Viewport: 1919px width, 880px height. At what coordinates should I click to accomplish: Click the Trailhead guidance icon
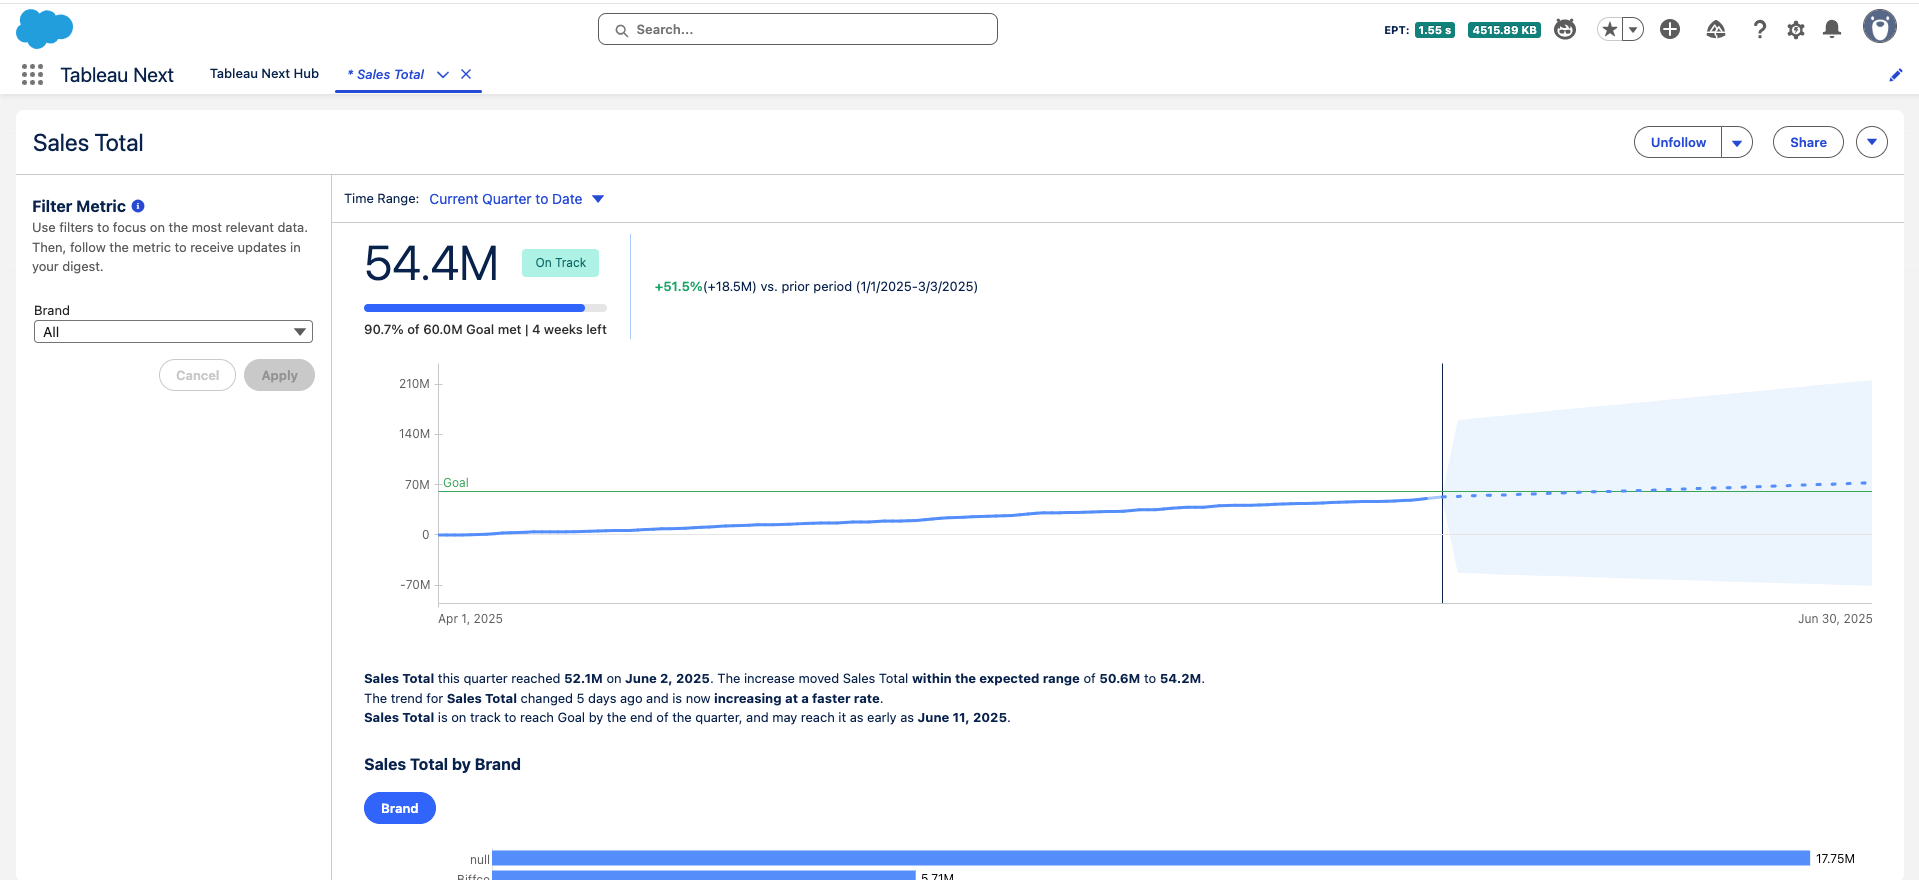click(x=1715, y=30)
